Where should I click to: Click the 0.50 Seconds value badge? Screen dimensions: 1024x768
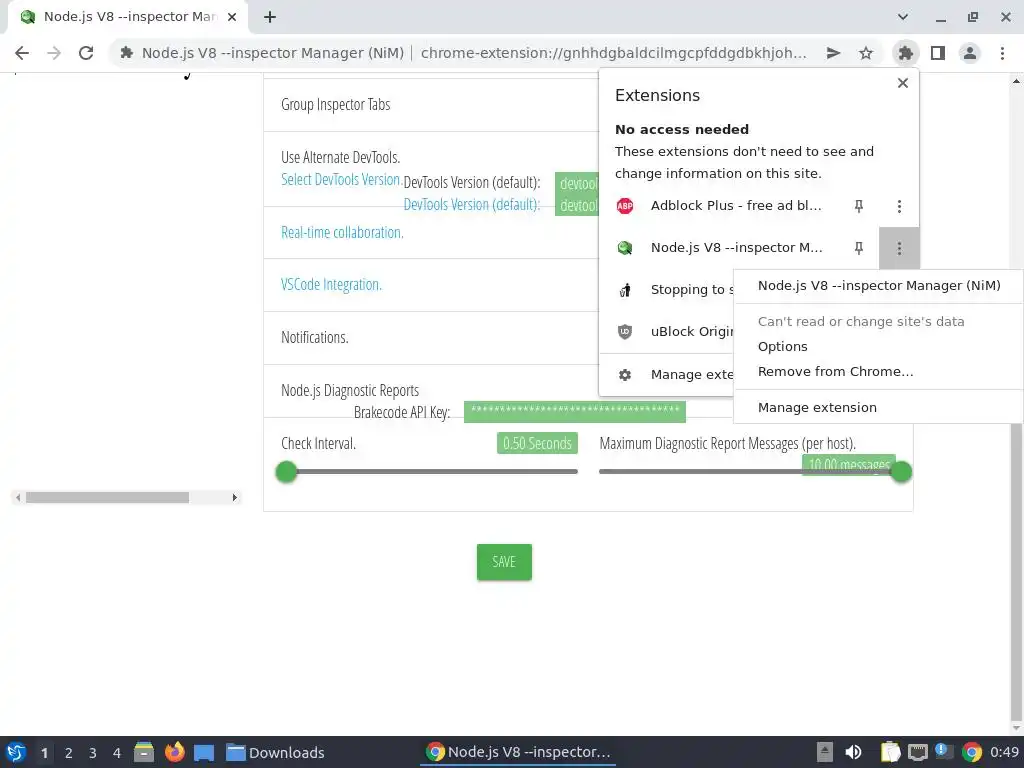[x=537, y=443]
